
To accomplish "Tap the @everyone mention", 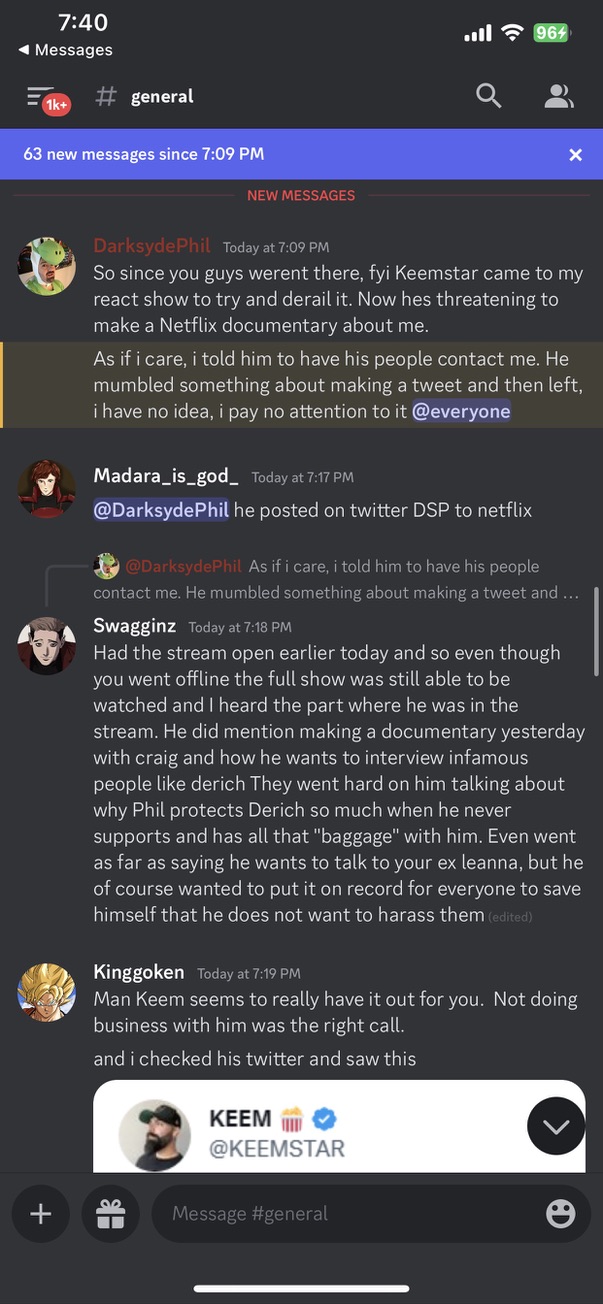I will [x=461, y=411].
